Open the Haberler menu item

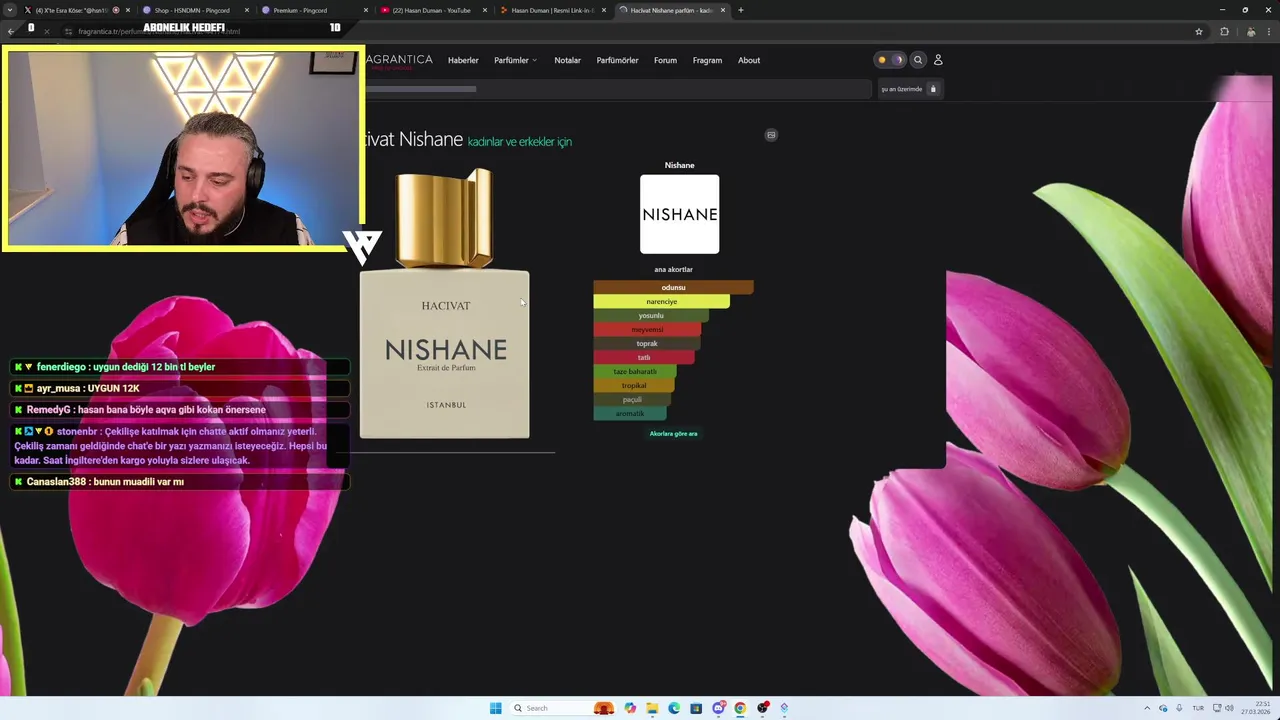(x=463, y=60)
